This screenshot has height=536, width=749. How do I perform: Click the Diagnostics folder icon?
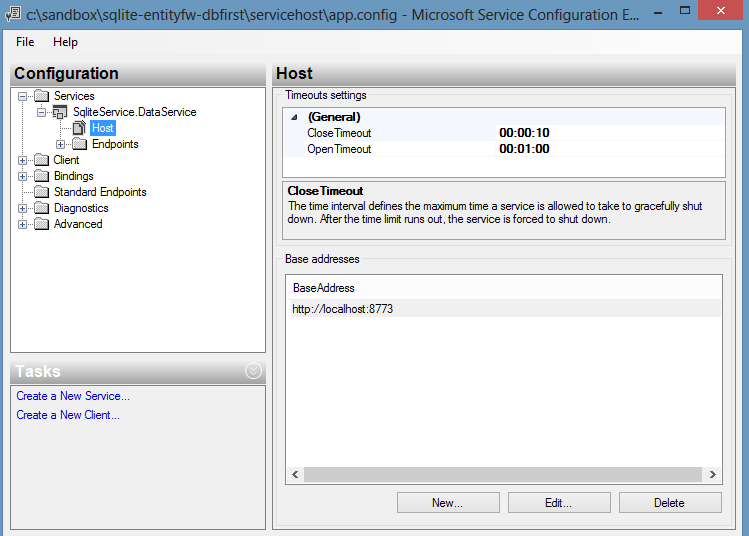pyautogui.click(x=42, y=208)
